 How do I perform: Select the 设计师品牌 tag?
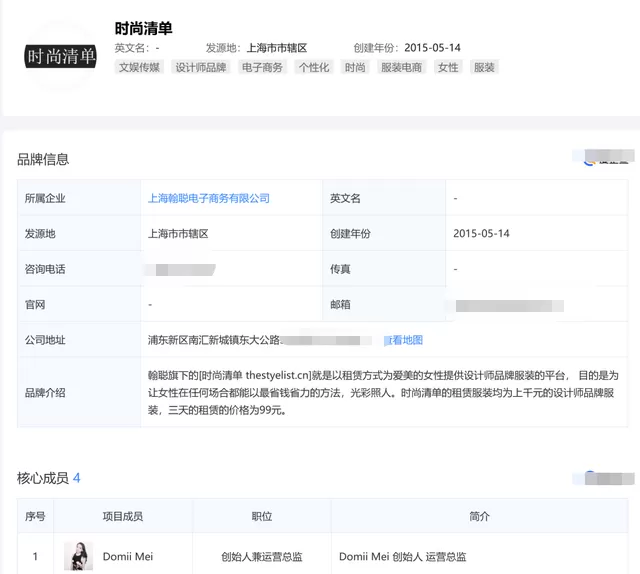click(200, 67)
